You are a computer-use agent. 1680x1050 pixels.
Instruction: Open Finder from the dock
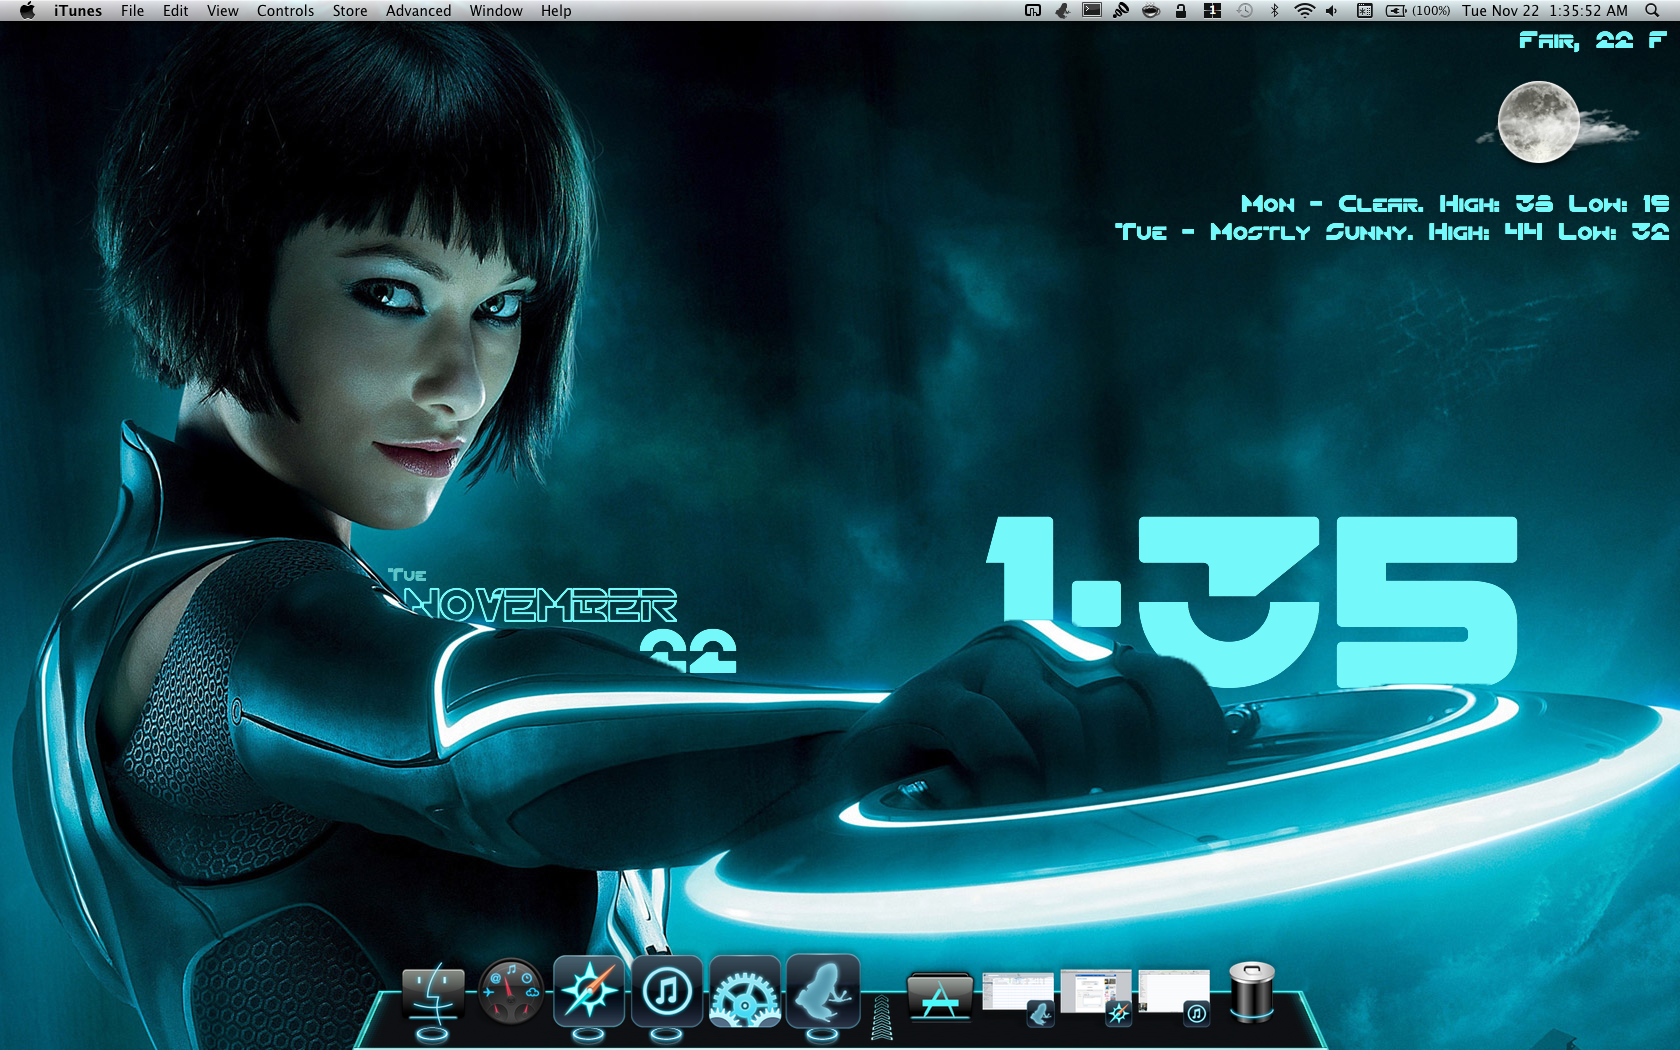[433, 992]
